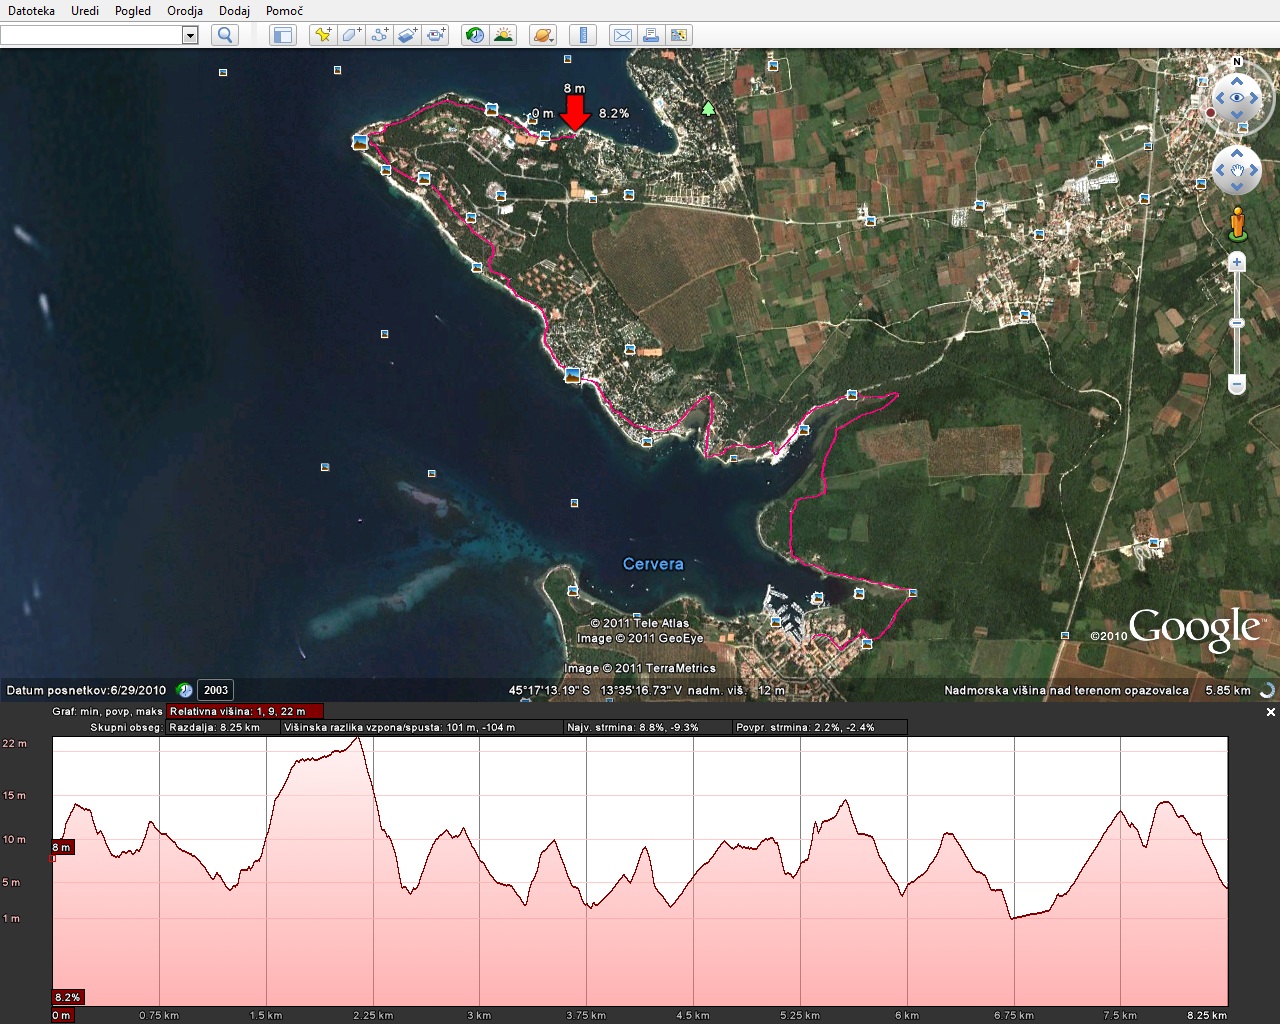Click the Email envelope icon
Screen dimensions: 1280x1024
coord(622,35)
